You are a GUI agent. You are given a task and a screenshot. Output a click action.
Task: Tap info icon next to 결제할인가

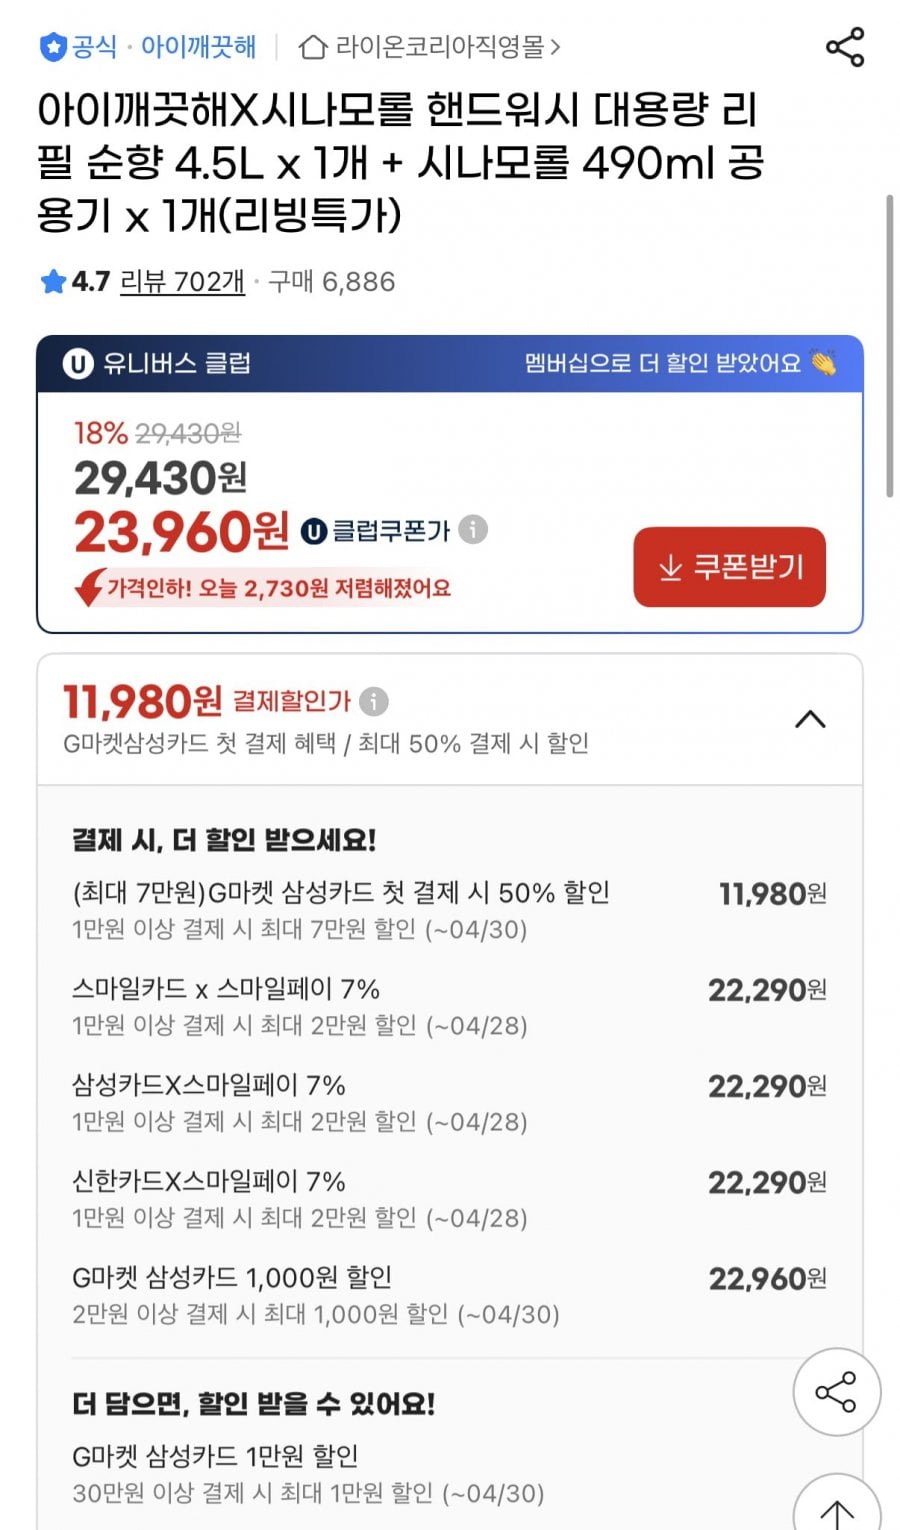(x=373, y=701)
